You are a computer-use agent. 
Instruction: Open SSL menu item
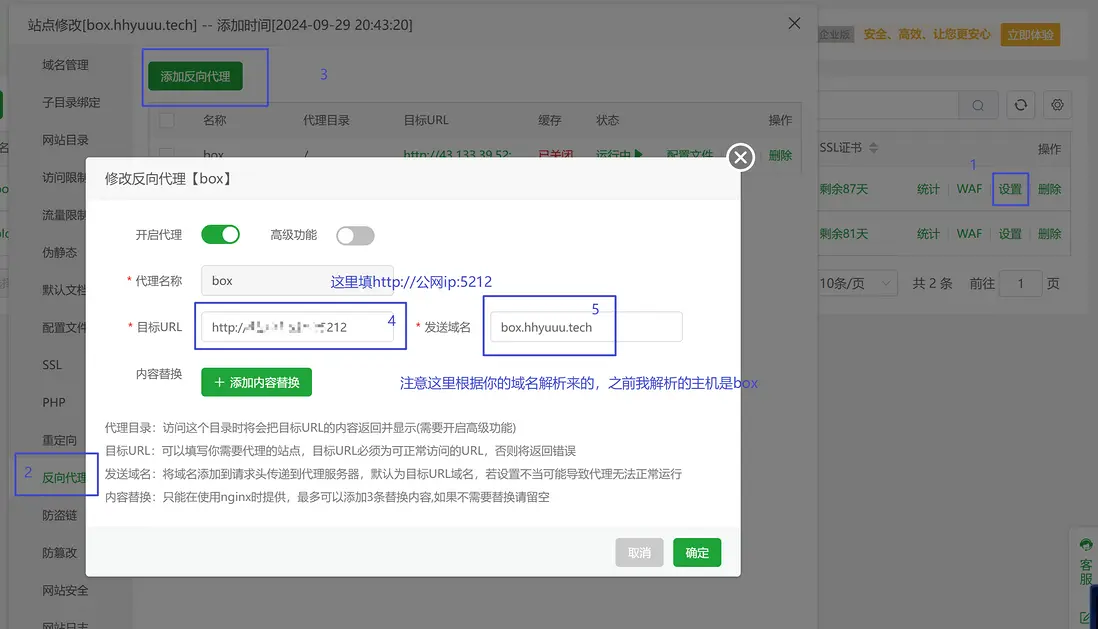coord(52,365)
